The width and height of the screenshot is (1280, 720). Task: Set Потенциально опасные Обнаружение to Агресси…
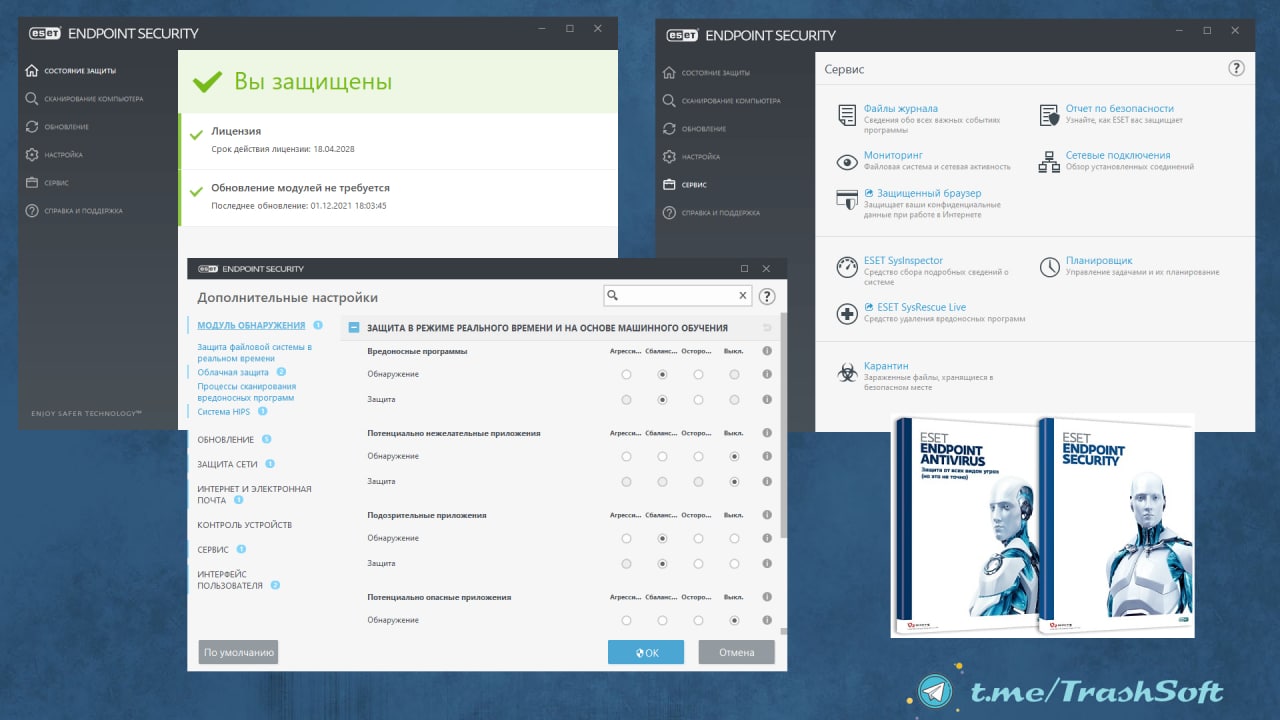click(626, 620)
